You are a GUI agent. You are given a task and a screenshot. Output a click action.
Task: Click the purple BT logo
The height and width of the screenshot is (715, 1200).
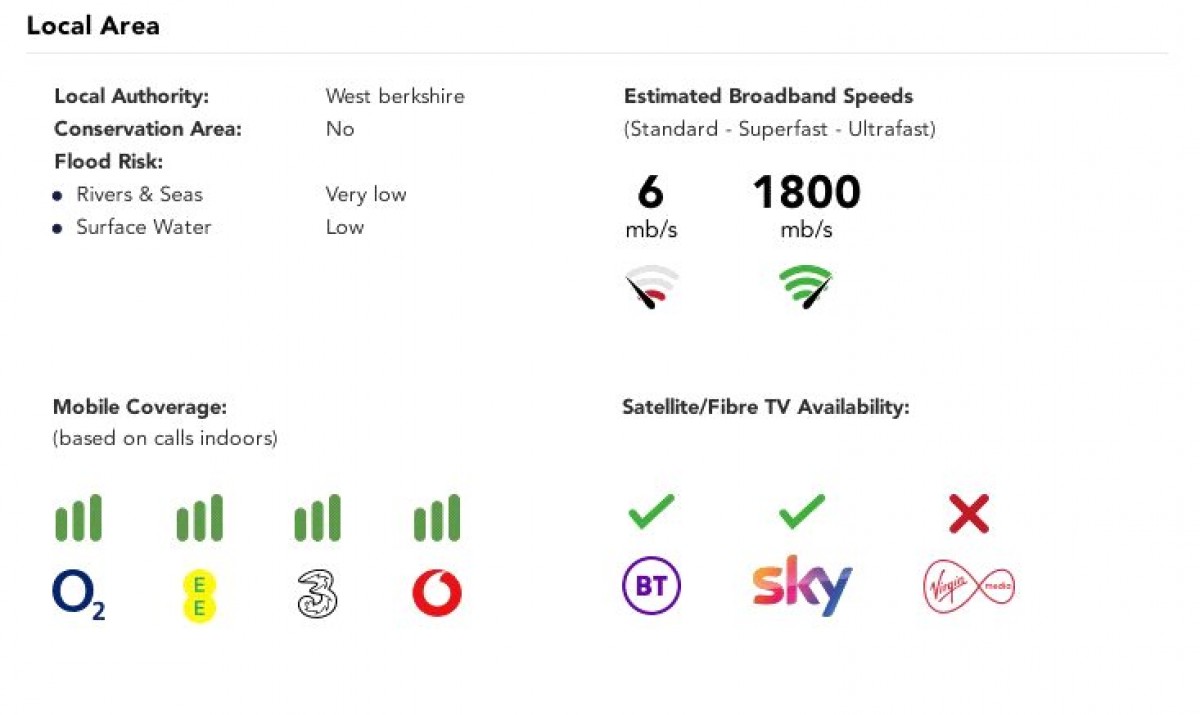651,586
